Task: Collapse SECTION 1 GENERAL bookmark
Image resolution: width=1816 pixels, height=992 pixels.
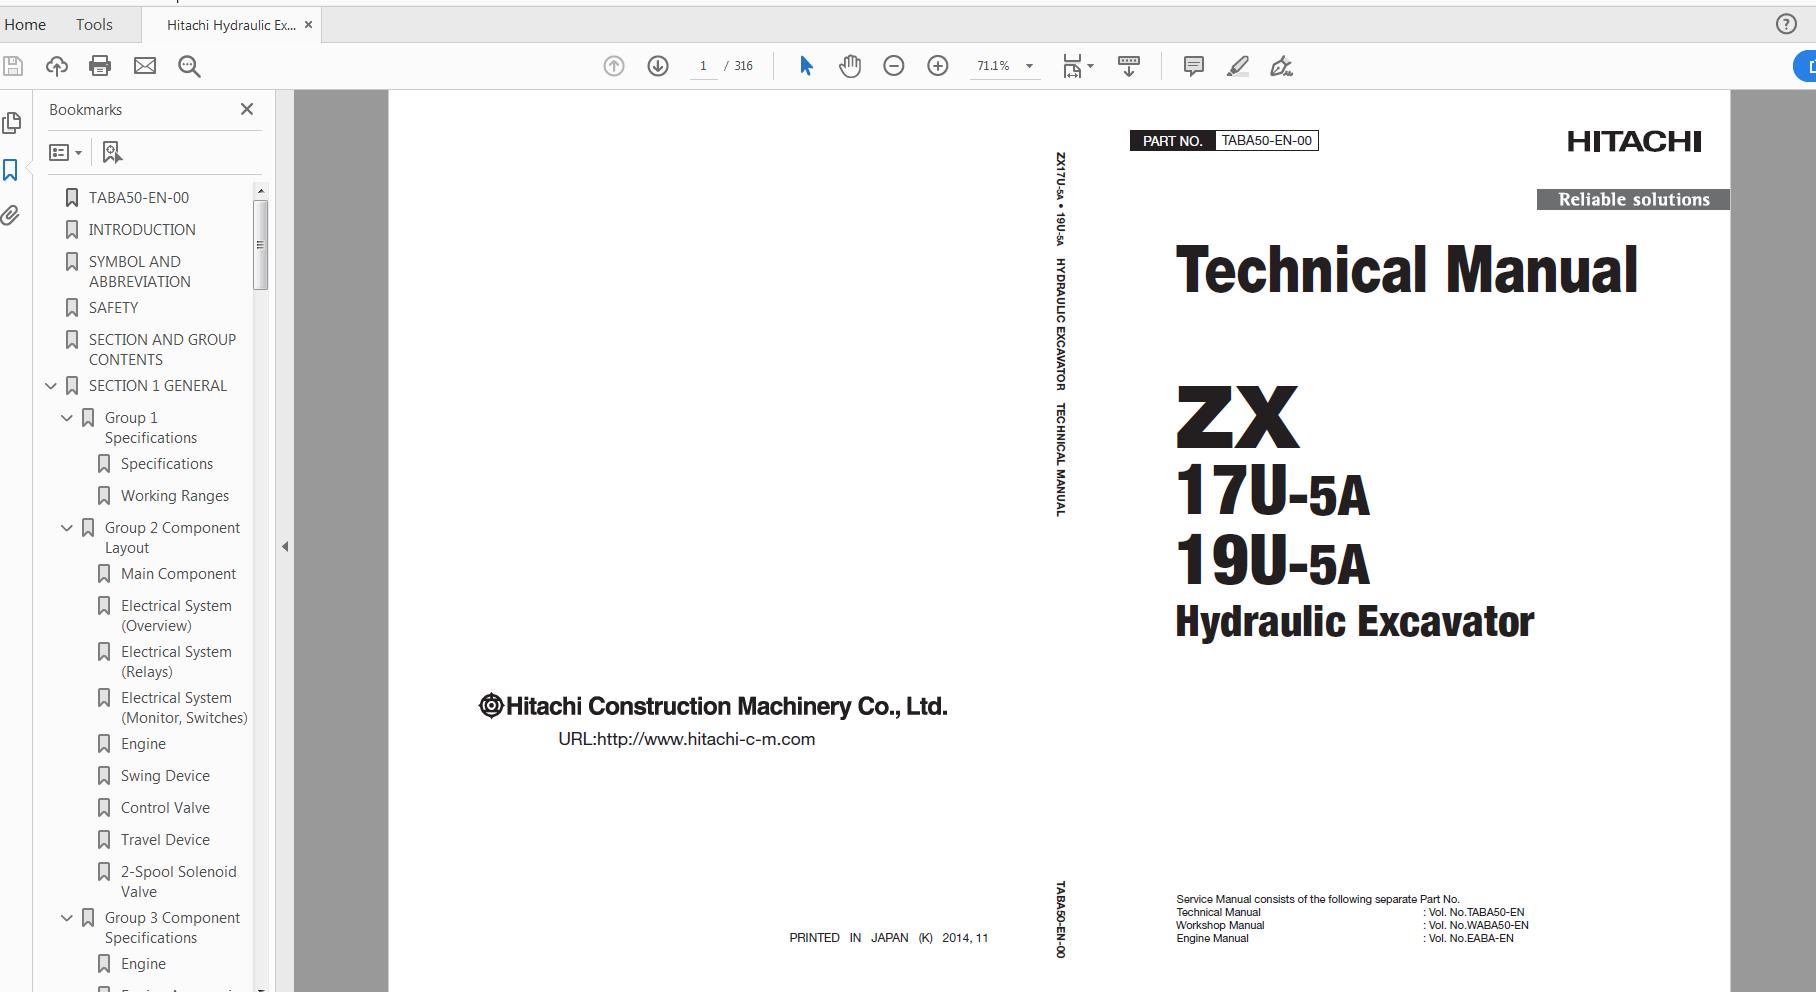Action: 51,386
